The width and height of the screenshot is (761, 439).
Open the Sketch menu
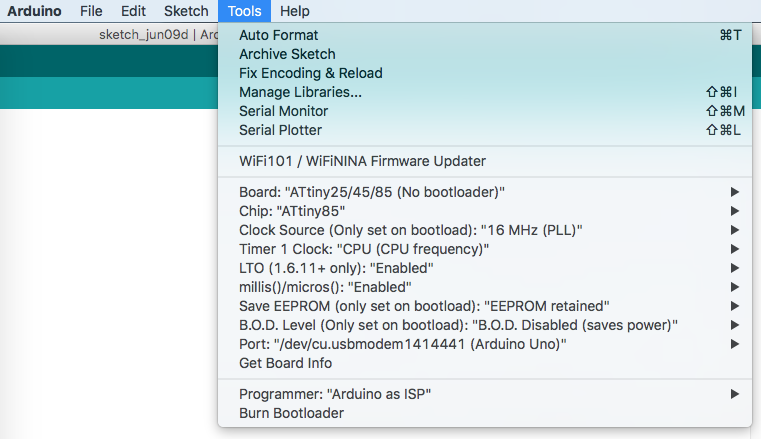pyautogui.click(x=186, y=11)
